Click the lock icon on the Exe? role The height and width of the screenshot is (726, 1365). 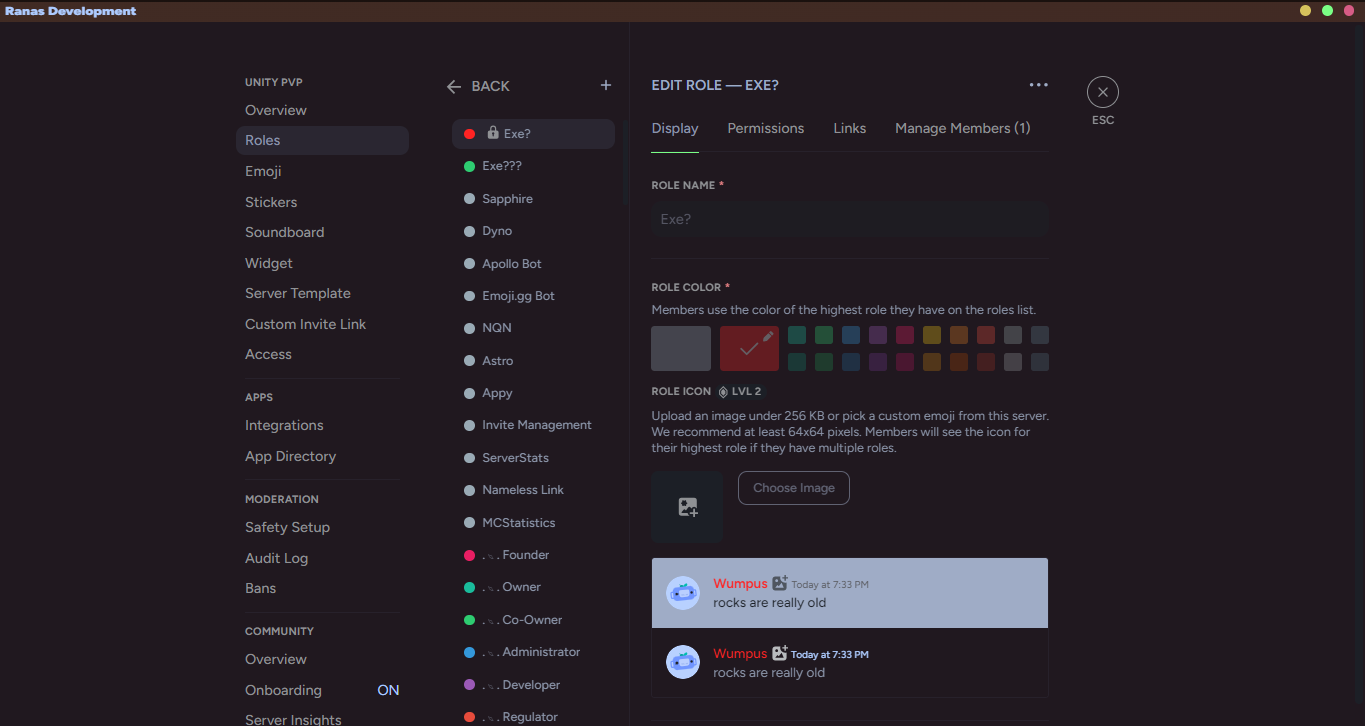pos(493,133)
